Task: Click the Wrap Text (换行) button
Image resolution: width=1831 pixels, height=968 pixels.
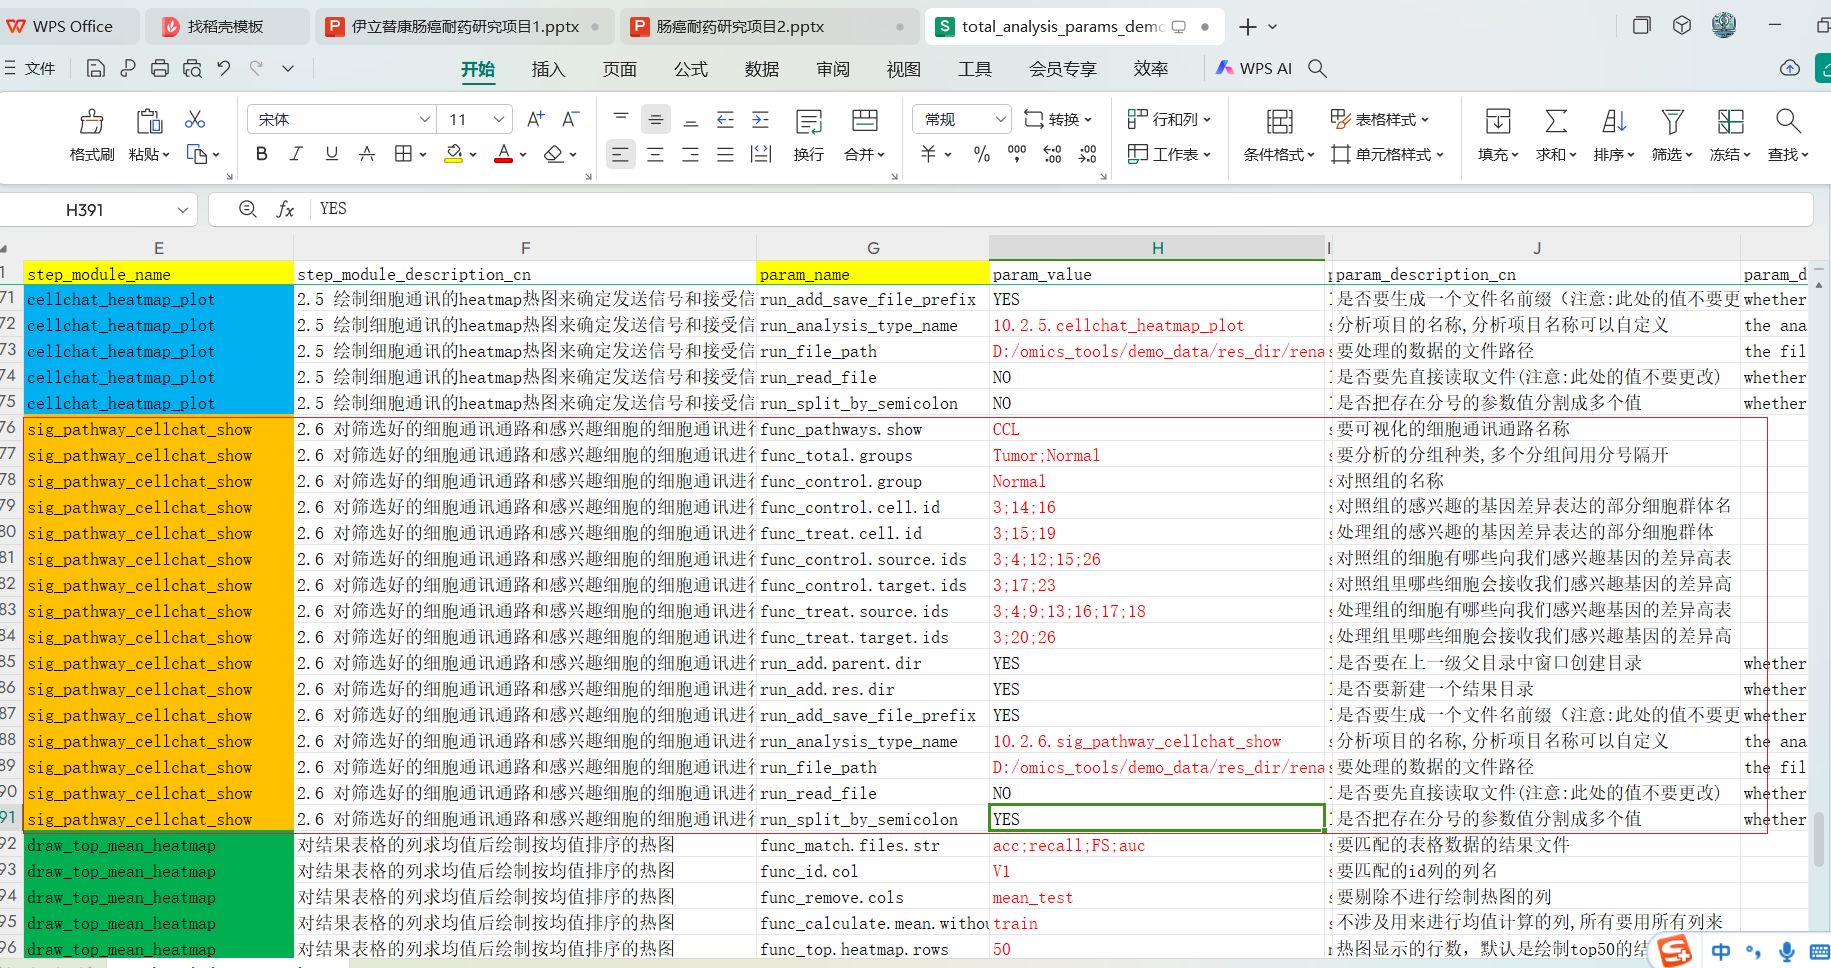Action: click(x=808, y=135)
